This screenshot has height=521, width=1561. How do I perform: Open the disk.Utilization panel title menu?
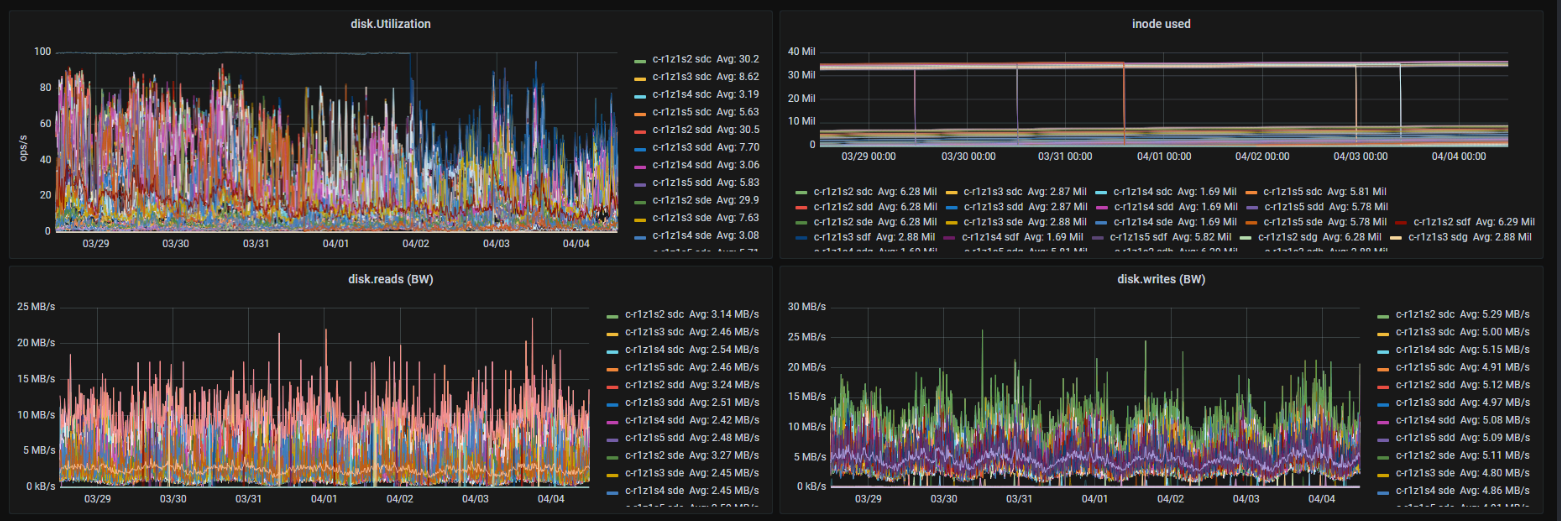point(390,24)
